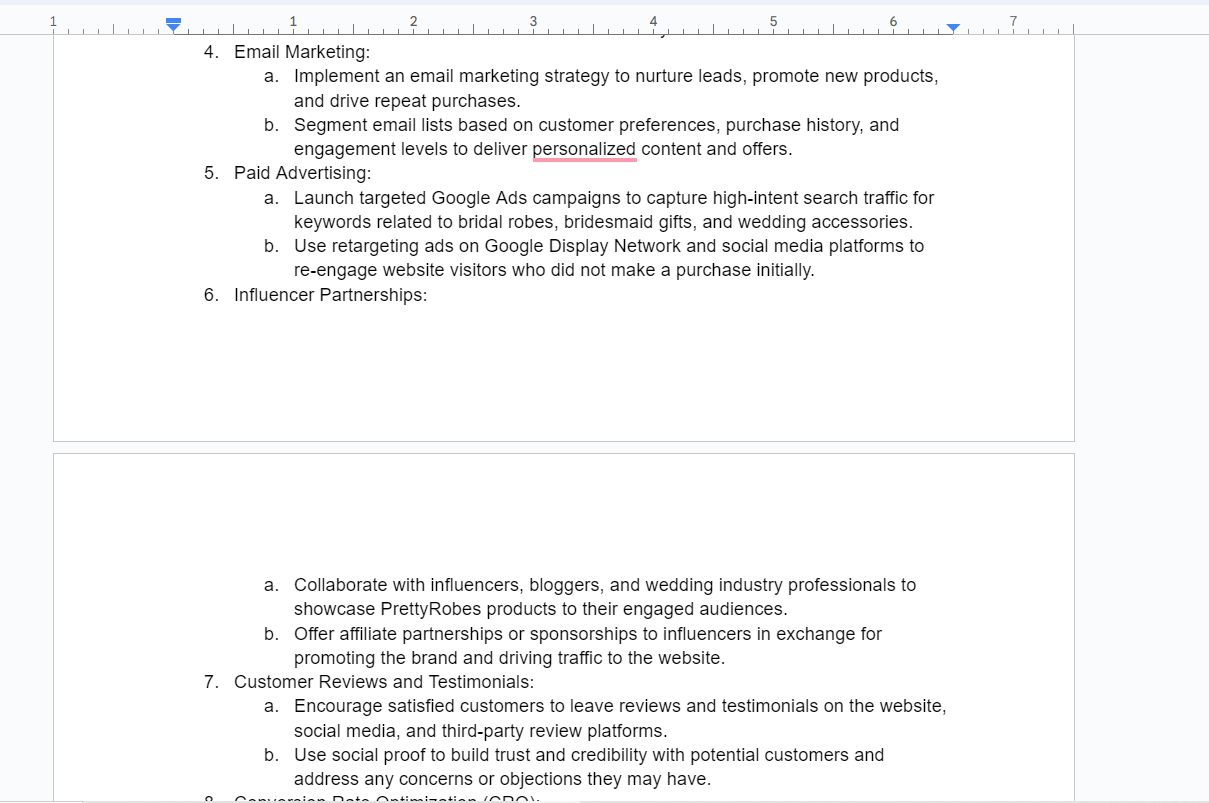
Task: Click the line starting "Collaborate with influencers, bloggers"
Action: click(605, 585)
